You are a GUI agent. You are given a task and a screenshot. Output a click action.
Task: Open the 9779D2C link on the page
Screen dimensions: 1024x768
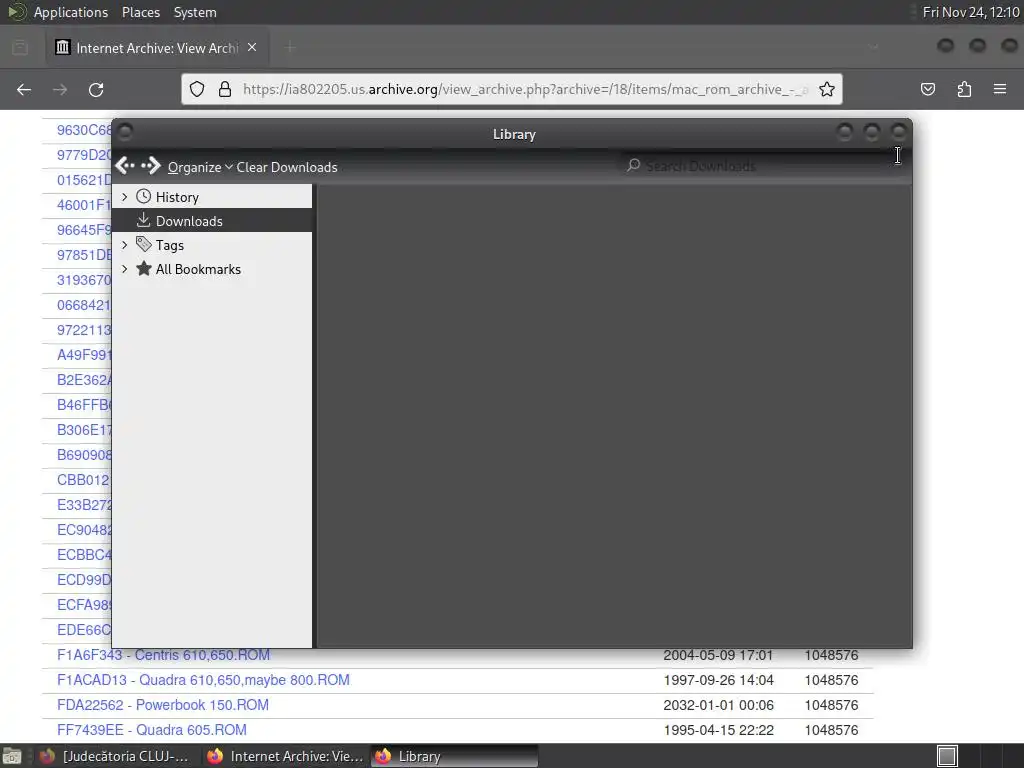[x=84, y=155]
